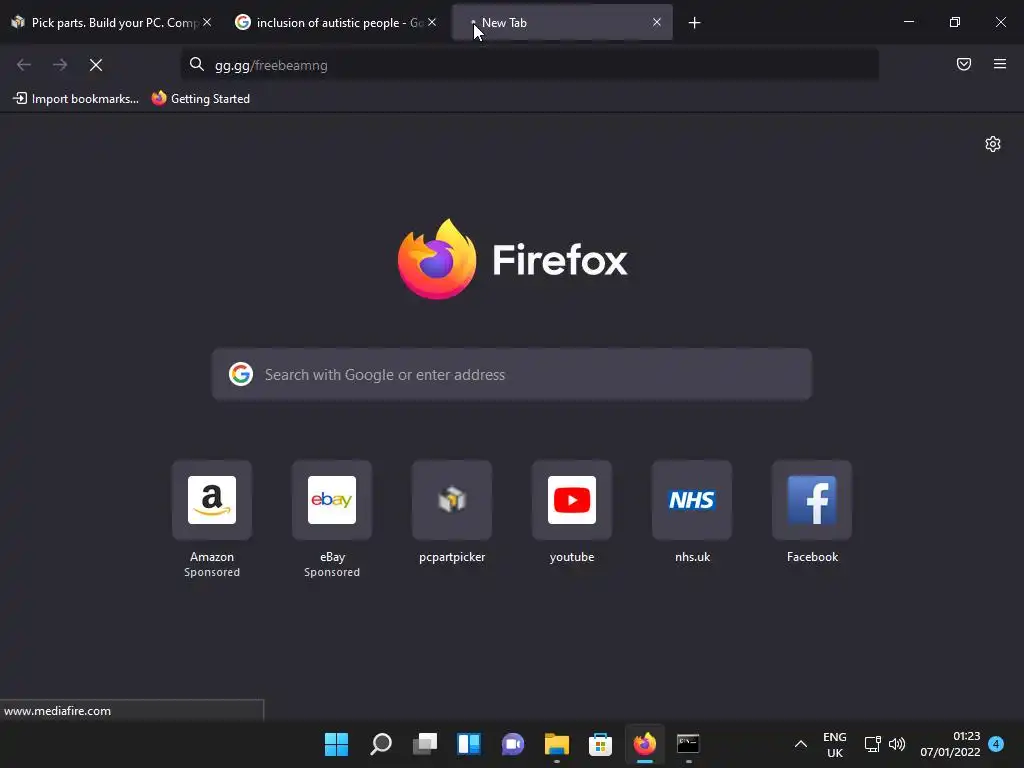Open volume speaker tray icon
Viewport: 1024px width, 768px height.
[897, 744]
